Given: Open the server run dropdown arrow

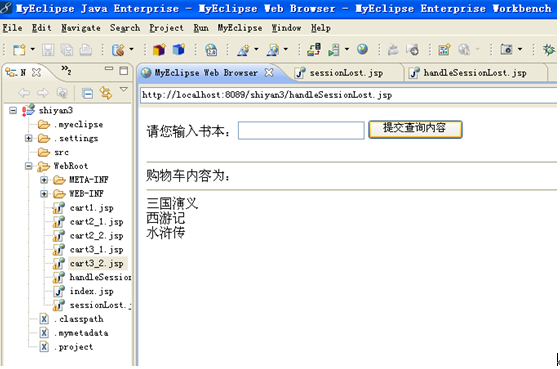Looking at the screenshot, I should pos(347,49).
